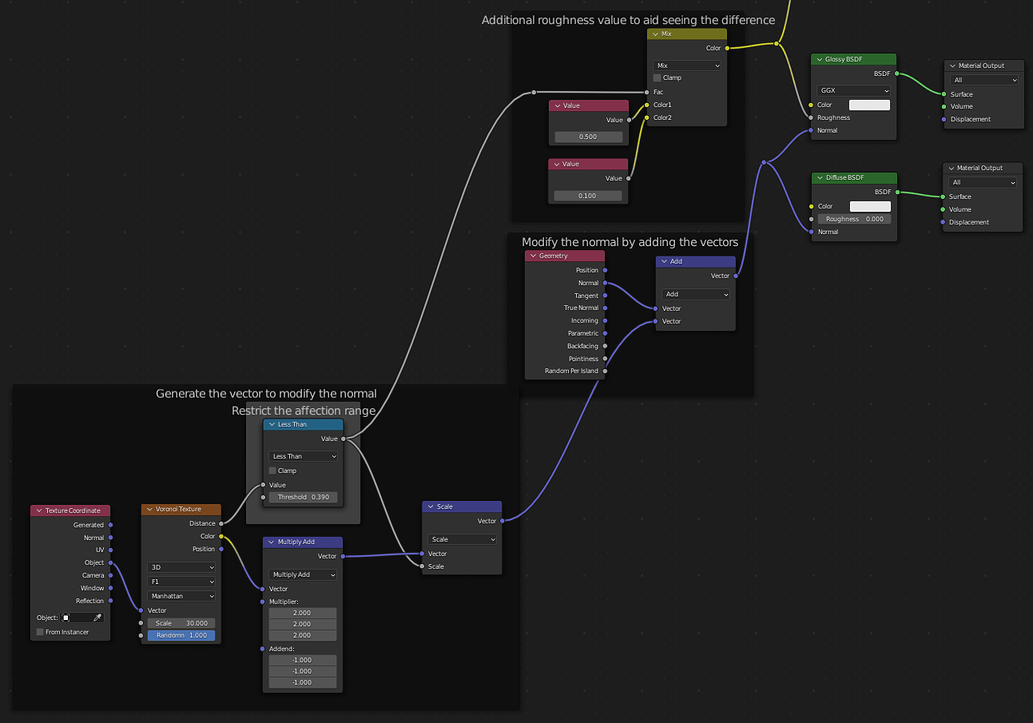The height and width of the screenshot is (723, 1033).
Task: Open the Mix blend type dropdown
Action: point(688,65)
